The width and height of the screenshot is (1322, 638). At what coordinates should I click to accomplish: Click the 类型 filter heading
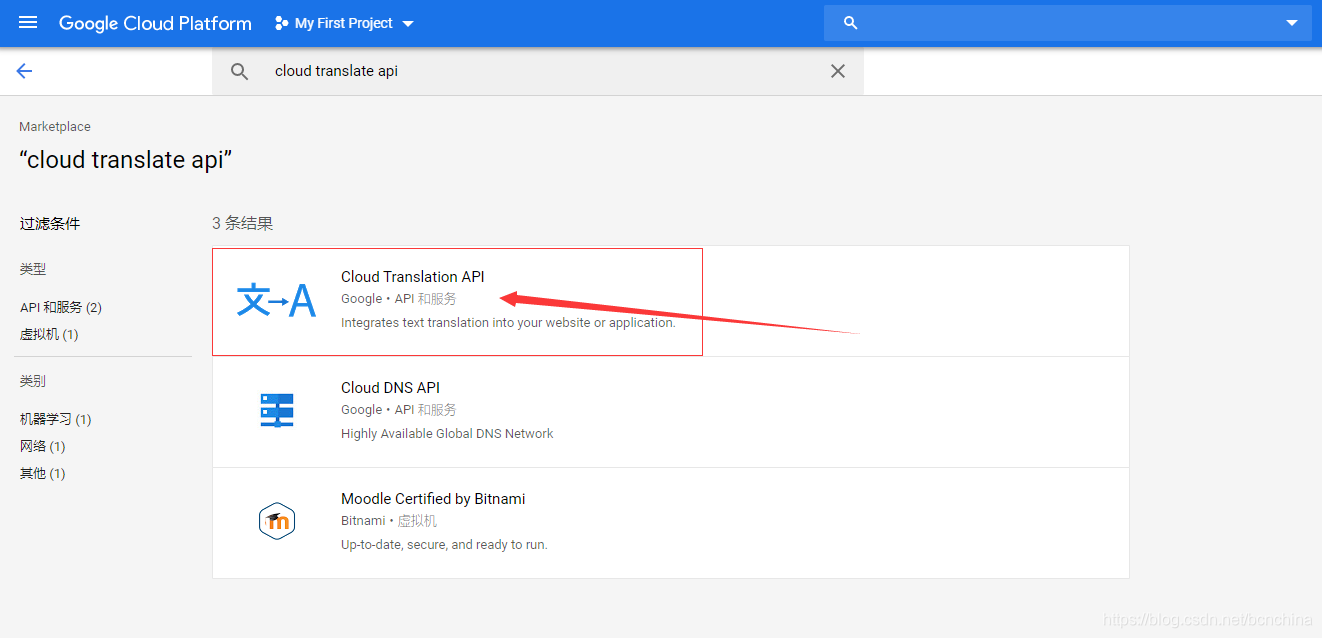coord(33,269)
